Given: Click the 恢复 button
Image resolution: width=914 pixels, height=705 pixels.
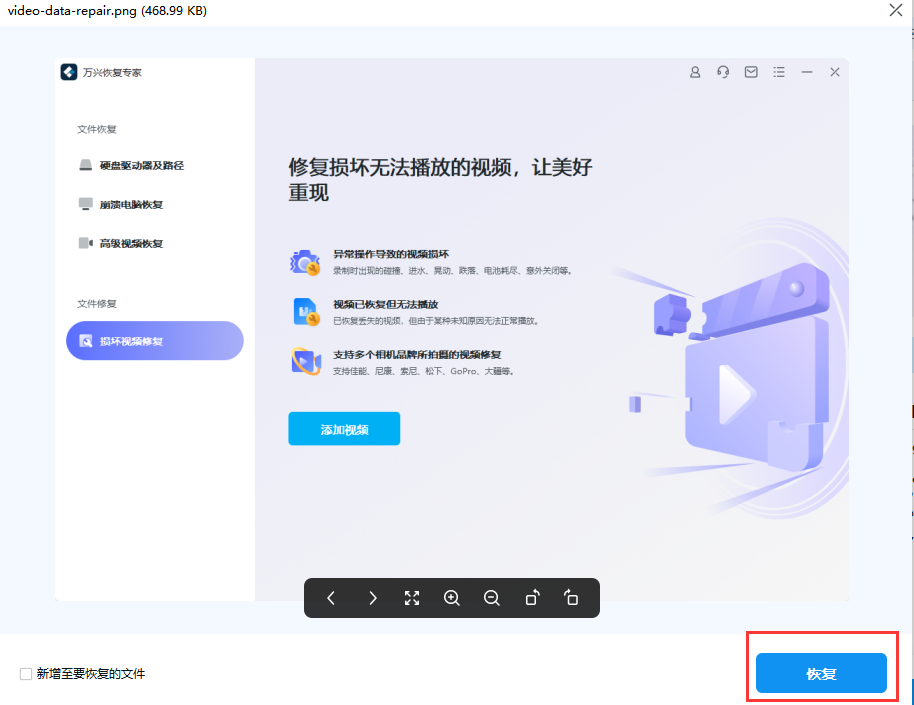Looking at the screenshot, I should pyautogui.click(x=822, y=673).
